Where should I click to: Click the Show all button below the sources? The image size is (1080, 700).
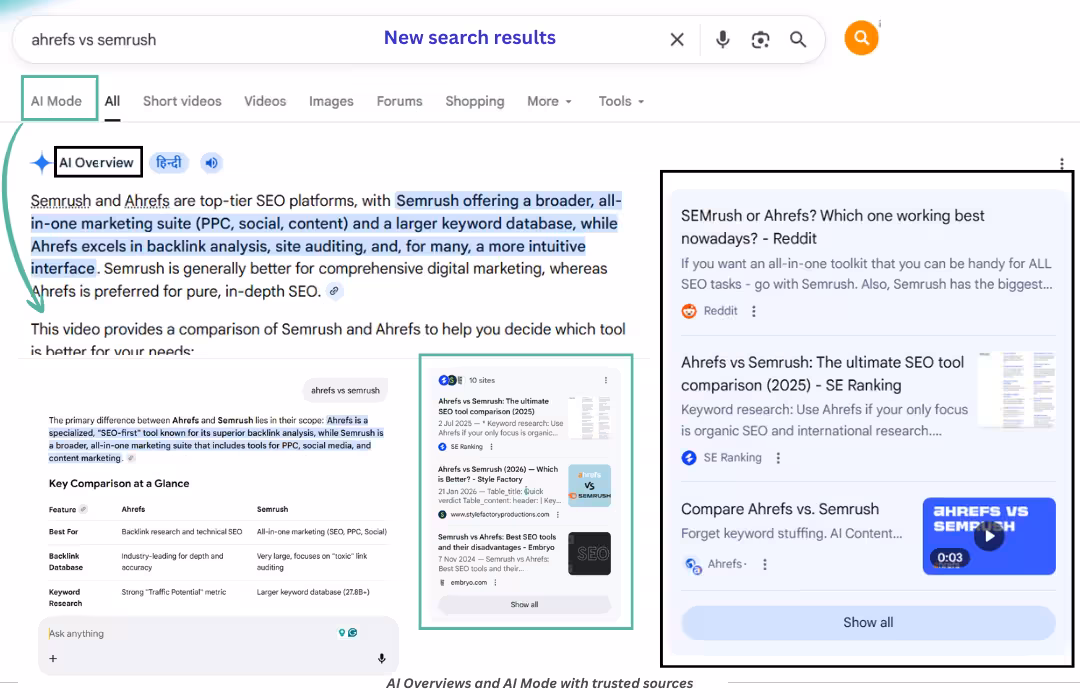(867, 622)
